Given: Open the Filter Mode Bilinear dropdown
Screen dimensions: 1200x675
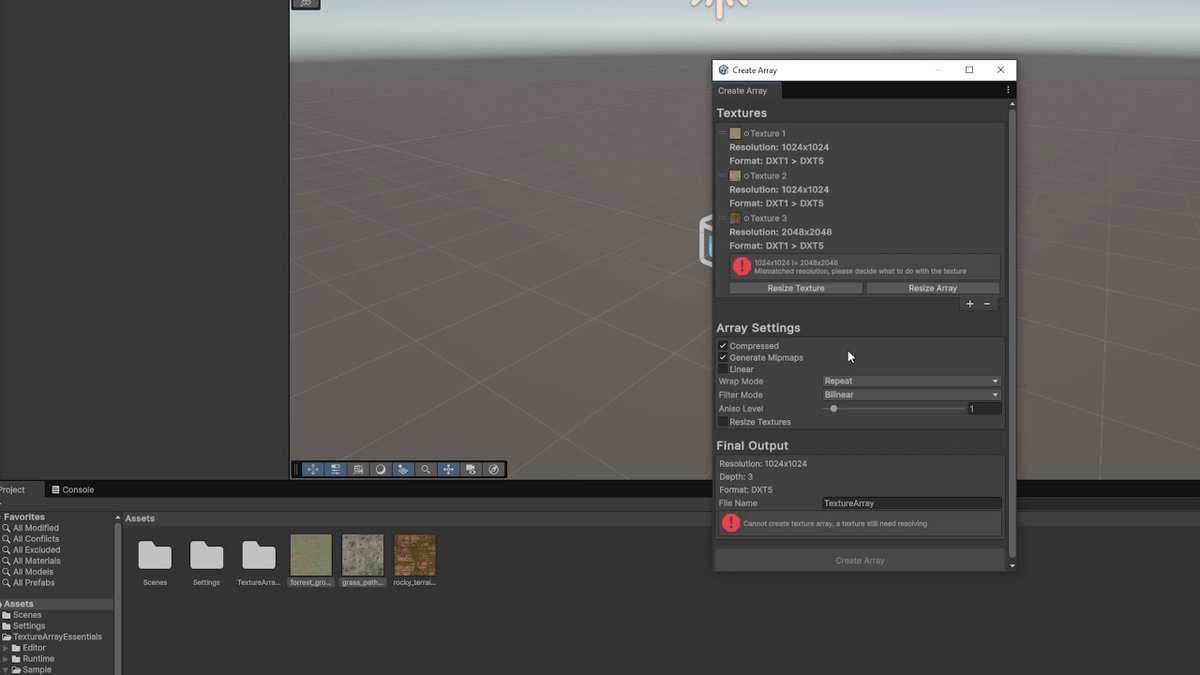Looking at the screenshot, I should click(911, 395).
